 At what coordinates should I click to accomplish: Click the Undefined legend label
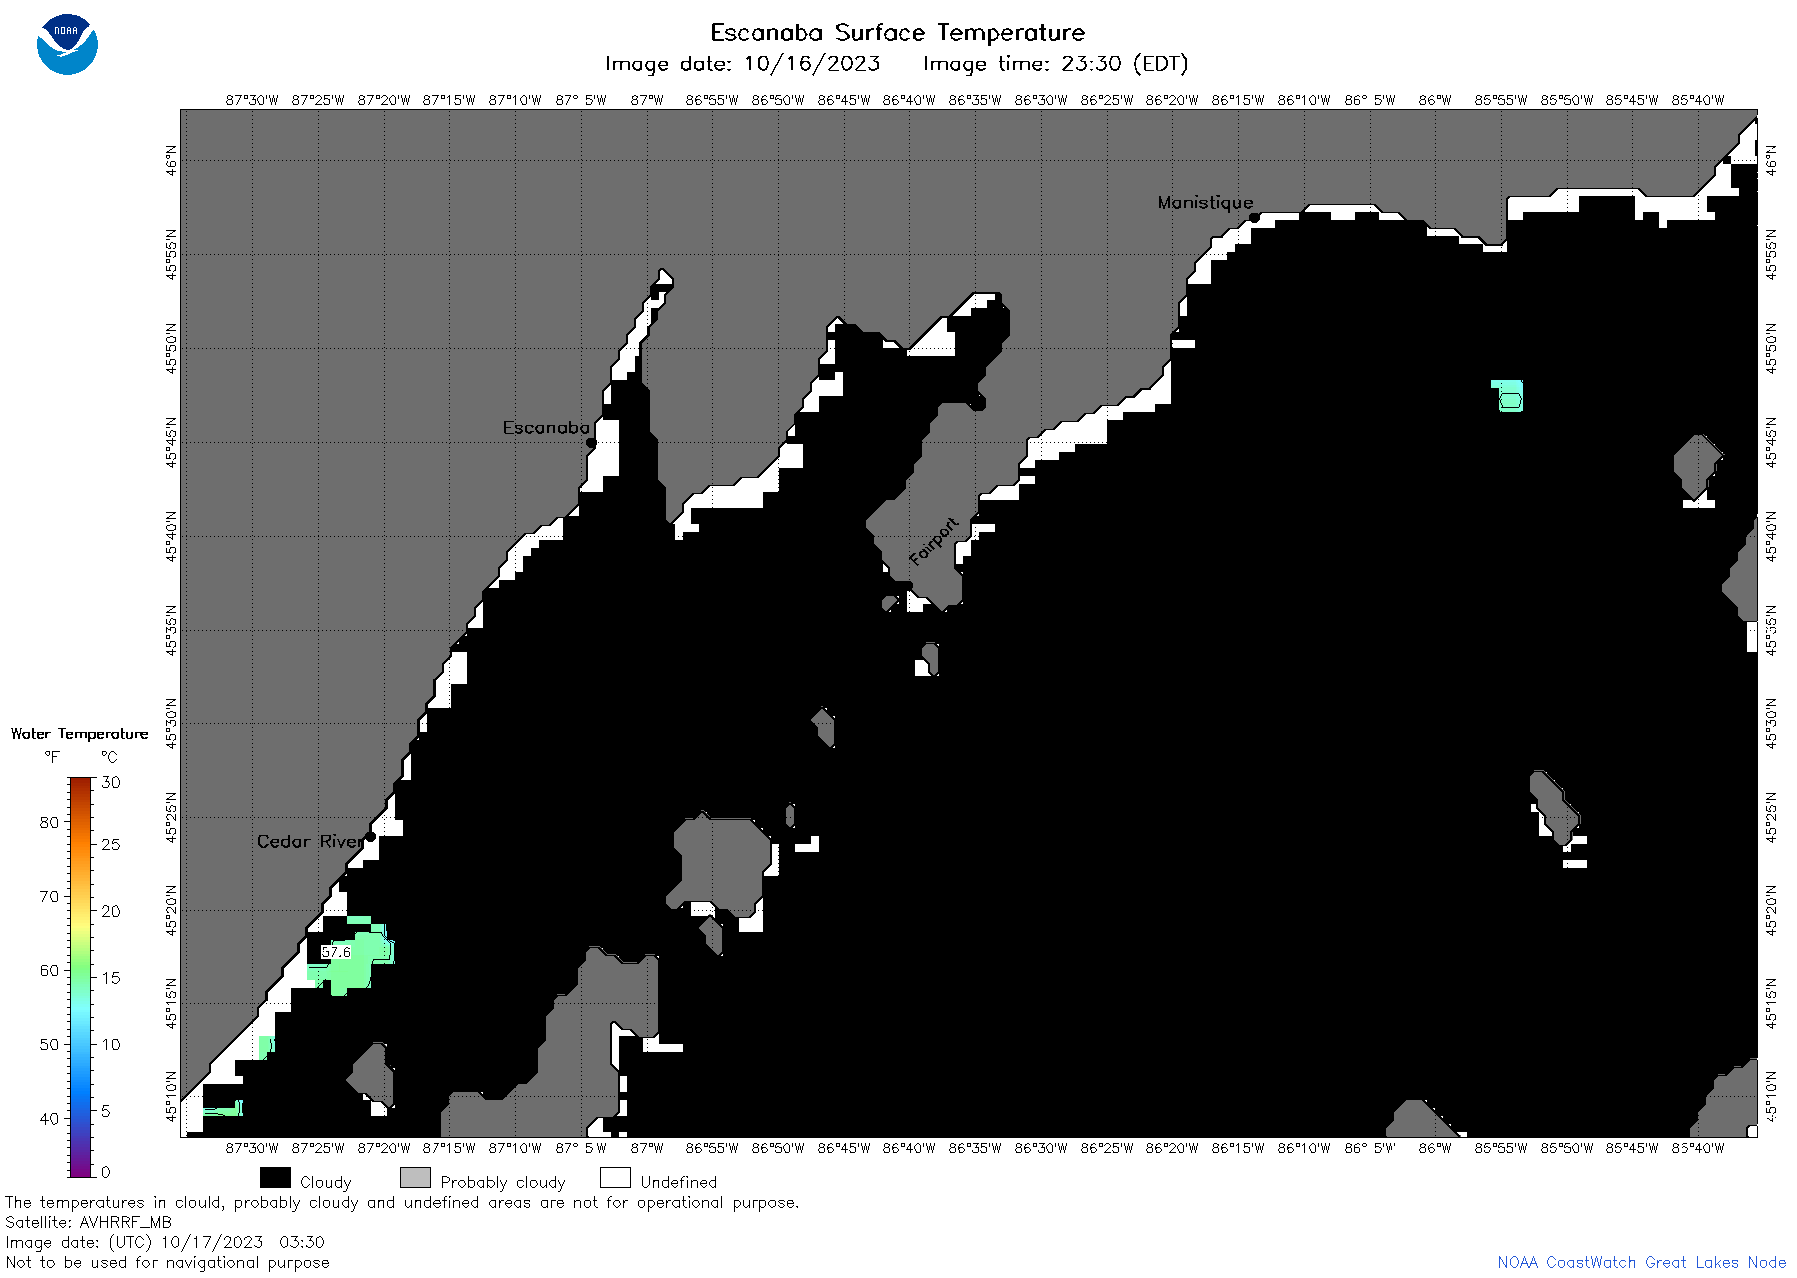(679, 1183)
